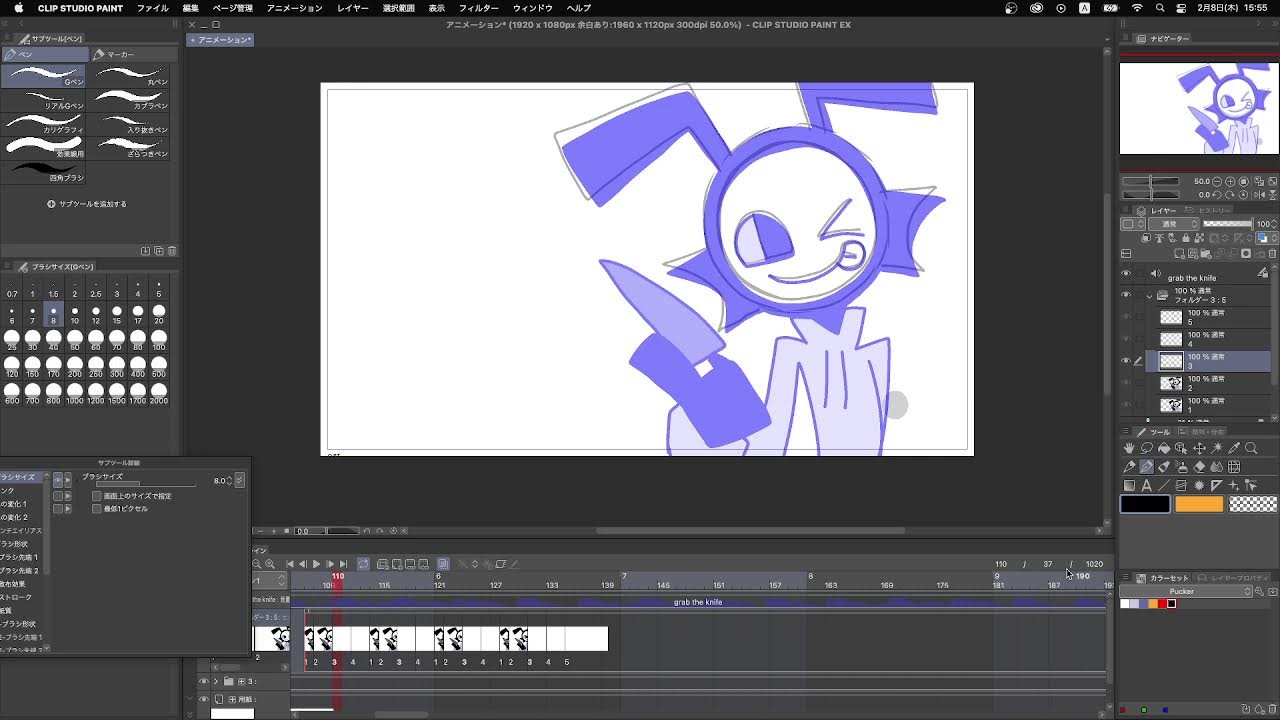
Task: Select brush size 10 preset
Action: coord(74,316)
